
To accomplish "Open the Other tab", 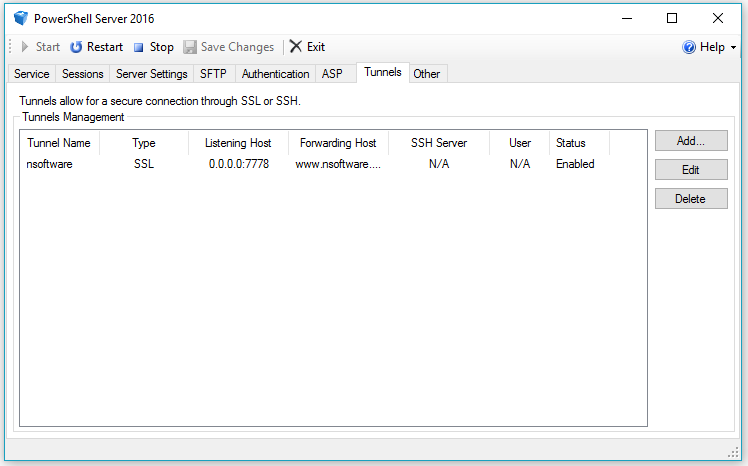I will click(x=426, y=74).
